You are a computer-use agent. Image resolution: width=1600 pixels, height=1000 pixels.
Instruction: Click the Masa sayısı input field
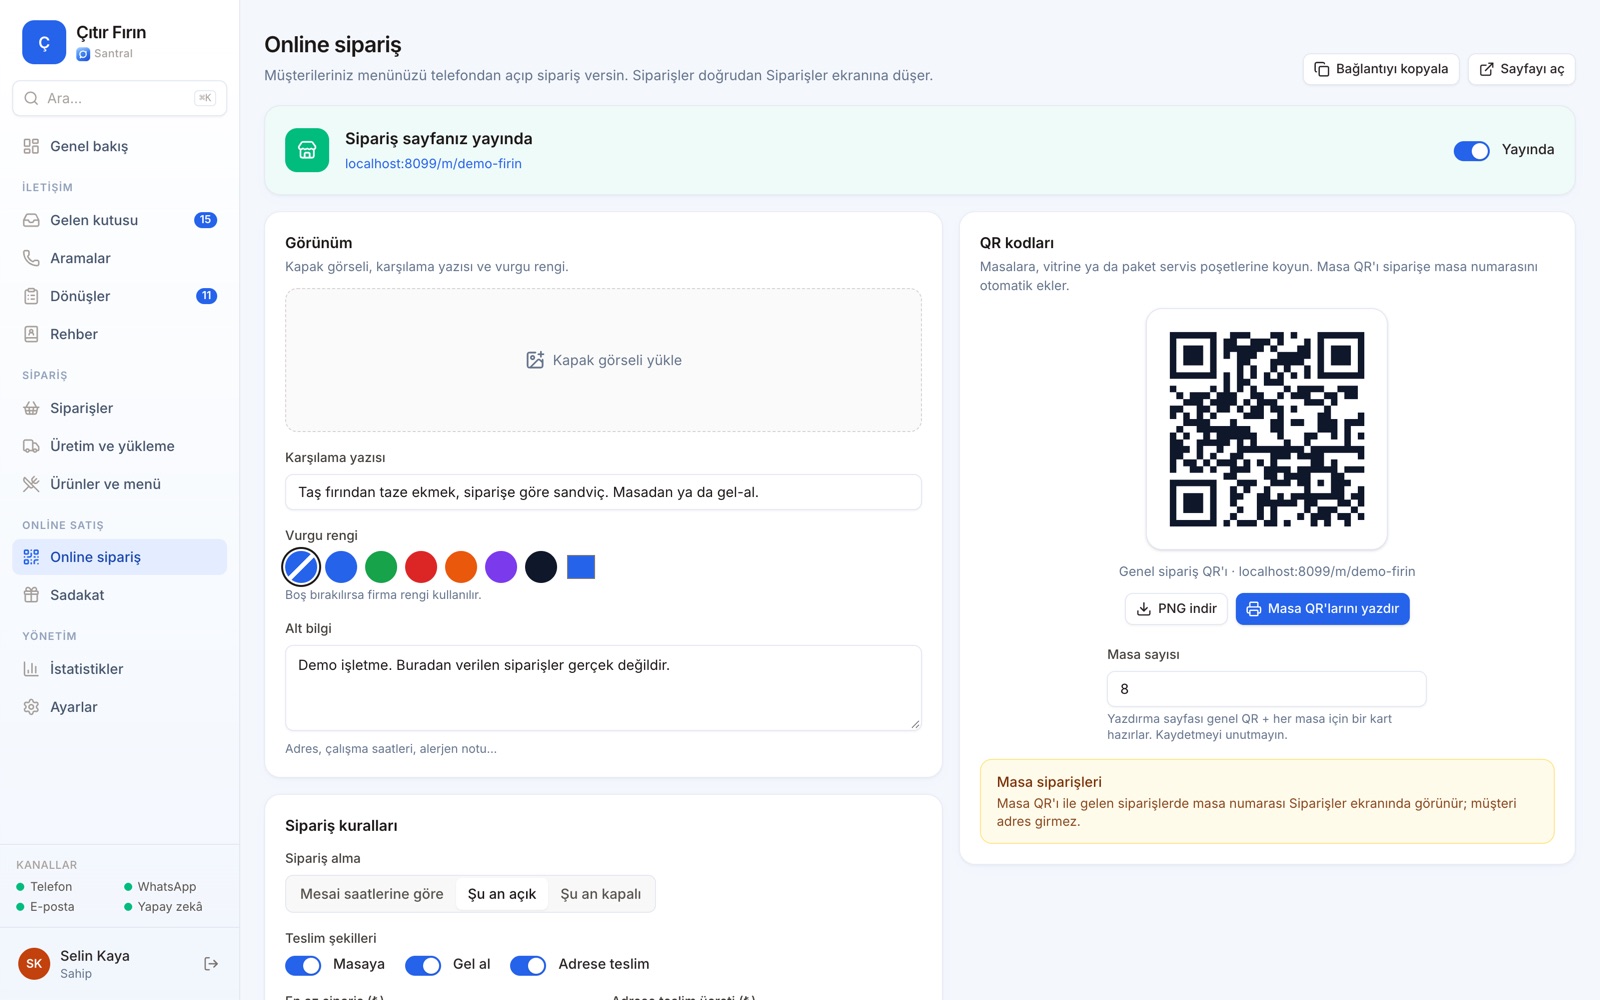(x=1266, y=689)
